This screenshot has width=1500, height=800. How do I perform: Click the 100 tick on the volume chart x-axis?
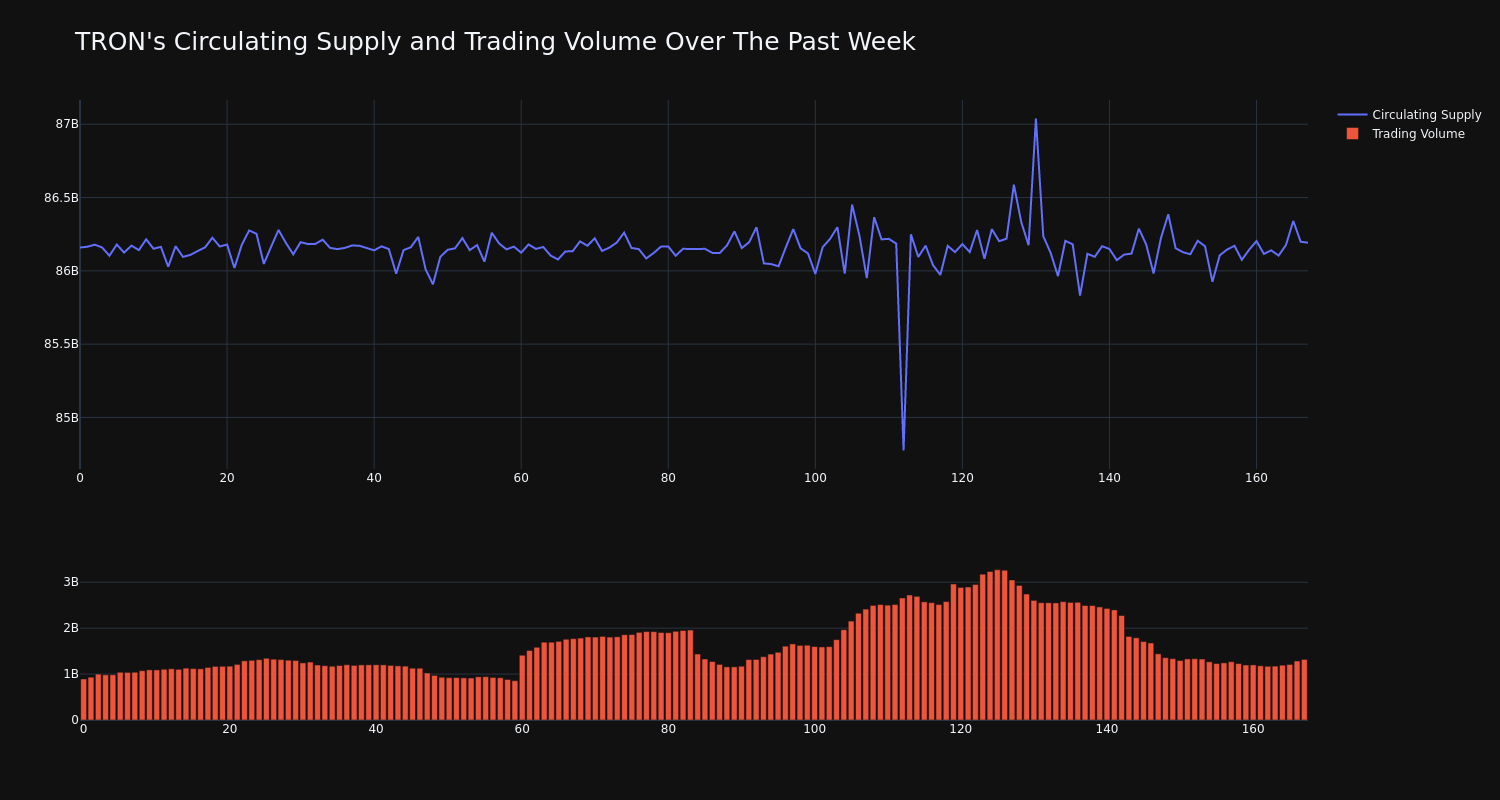coord(815,729)
